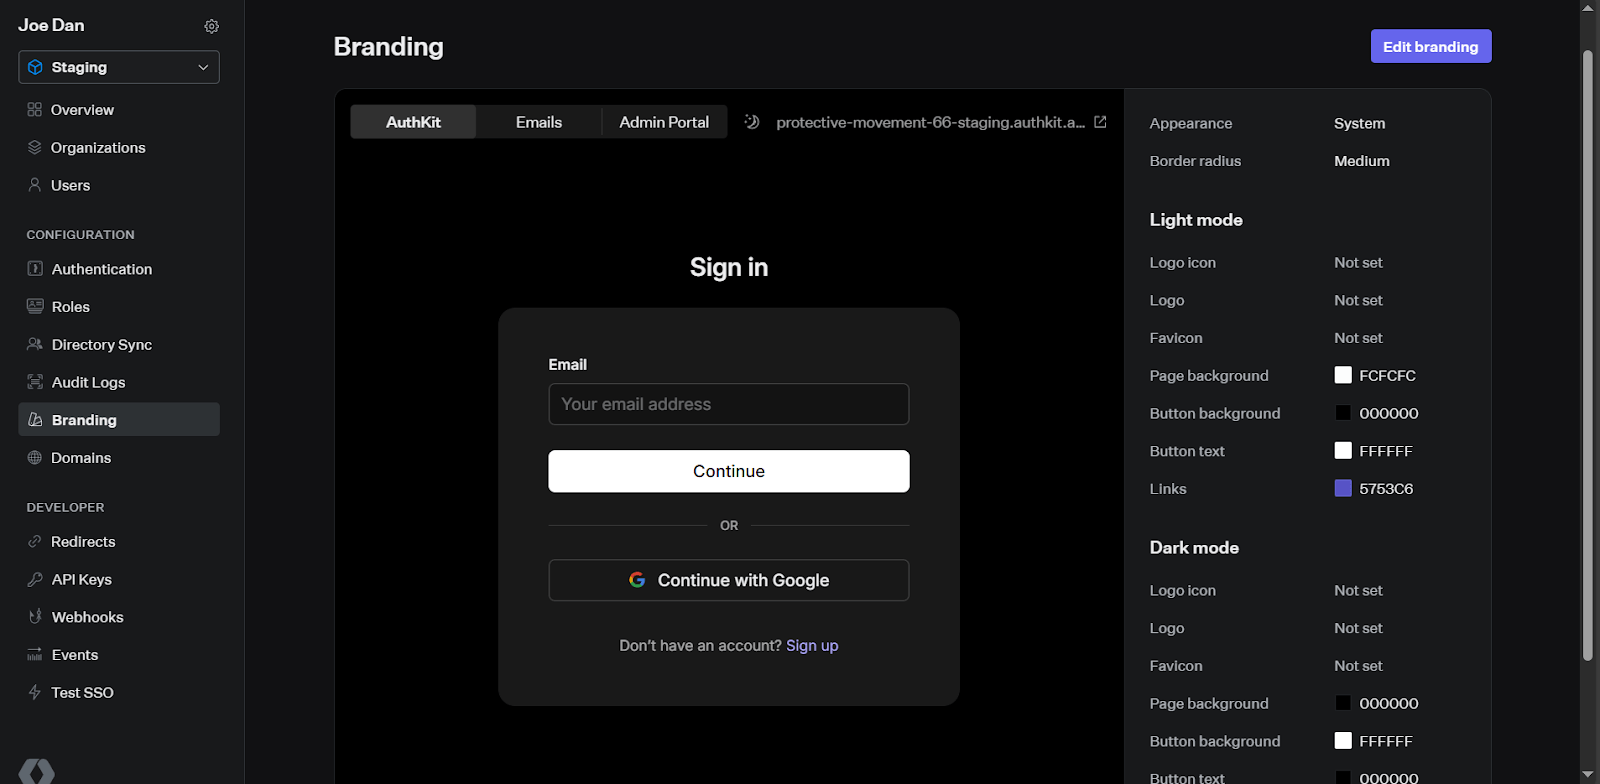The image size is (1600, 784).
Task: Click the Test SSO lightning icon
Action: coord(35,692)
